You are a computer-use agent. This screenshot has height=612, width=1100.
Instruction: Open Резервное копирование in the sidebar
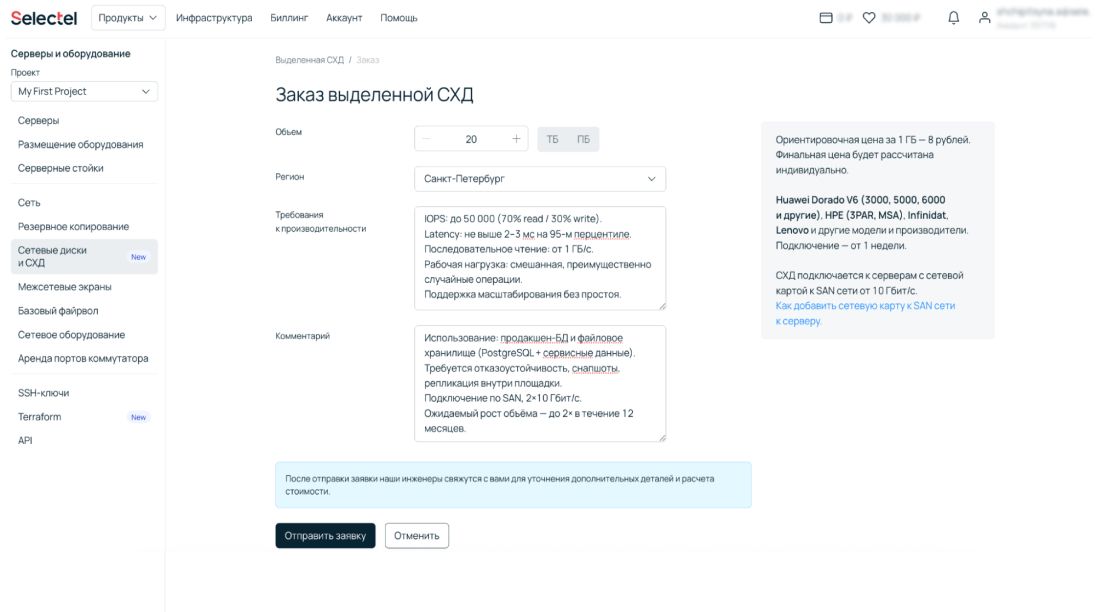73,226
